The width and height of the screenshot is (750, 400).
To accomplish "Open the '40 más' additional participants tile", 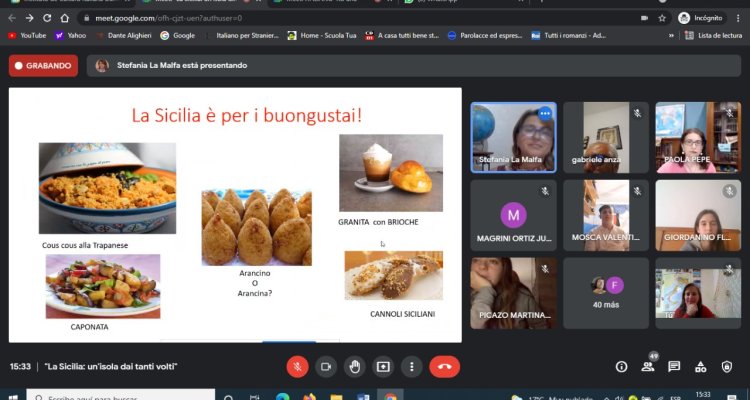I will (x=606, y=293).
